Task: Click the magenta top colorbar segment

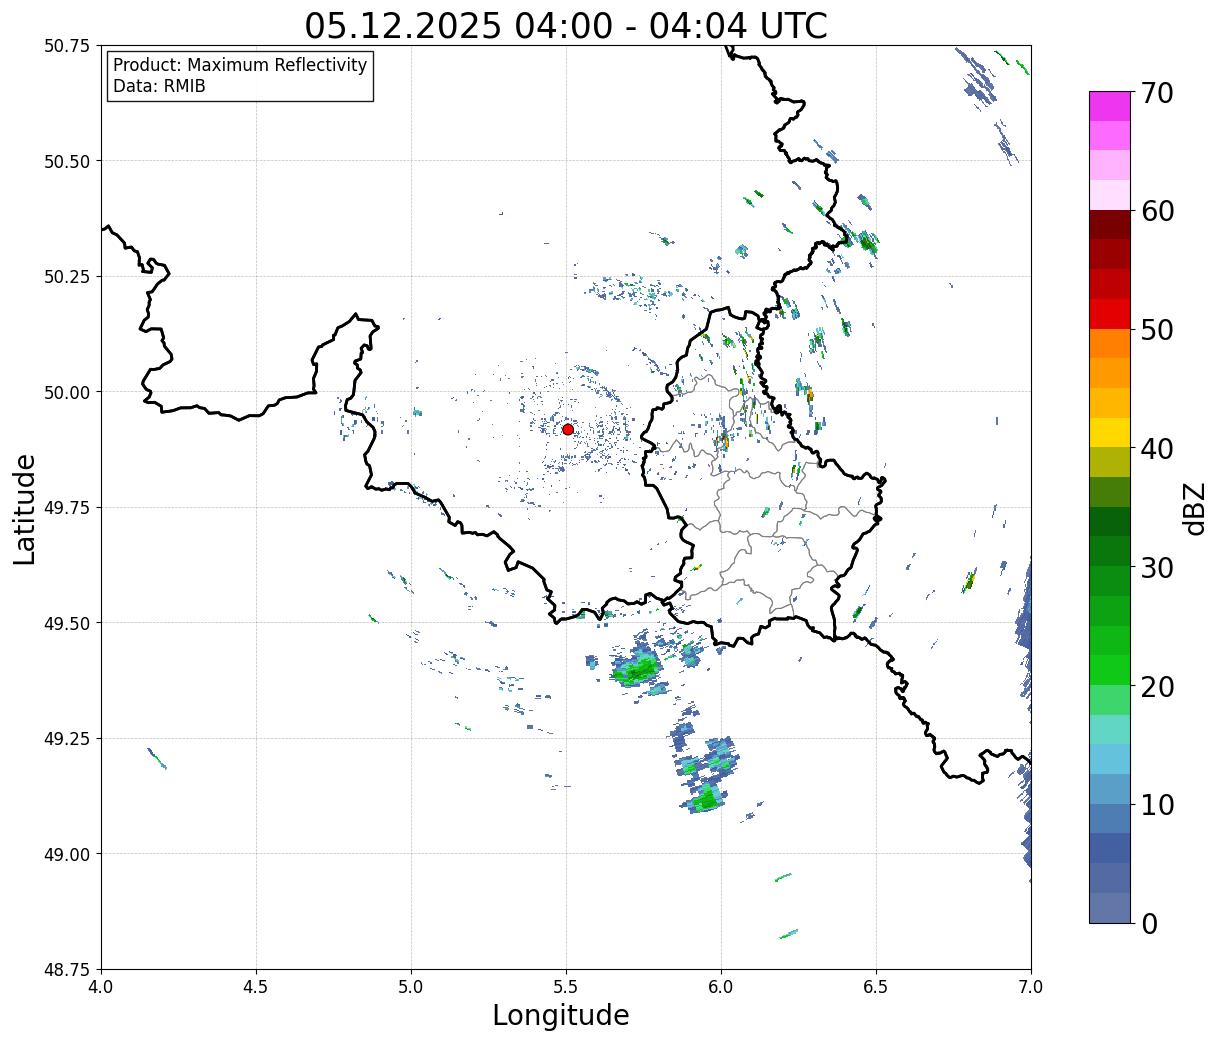Action: [x=1110, y=106]
